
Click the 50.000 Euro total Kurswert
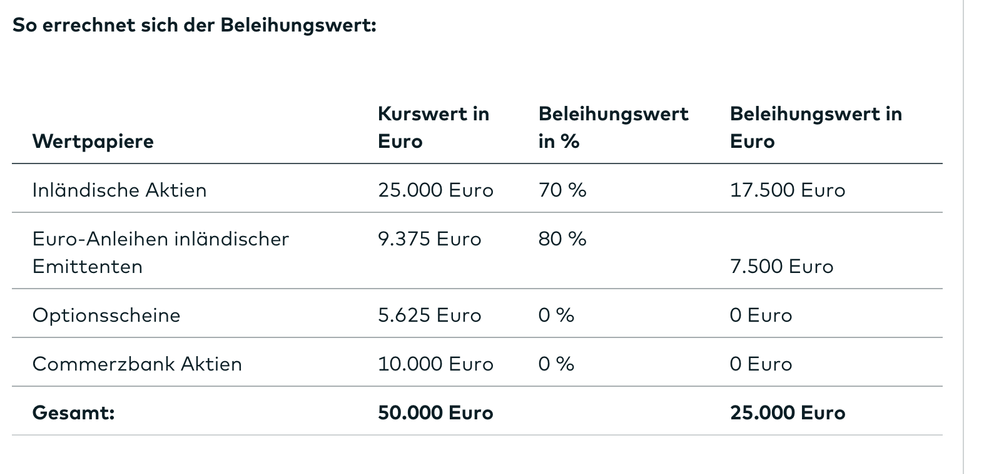435,412
